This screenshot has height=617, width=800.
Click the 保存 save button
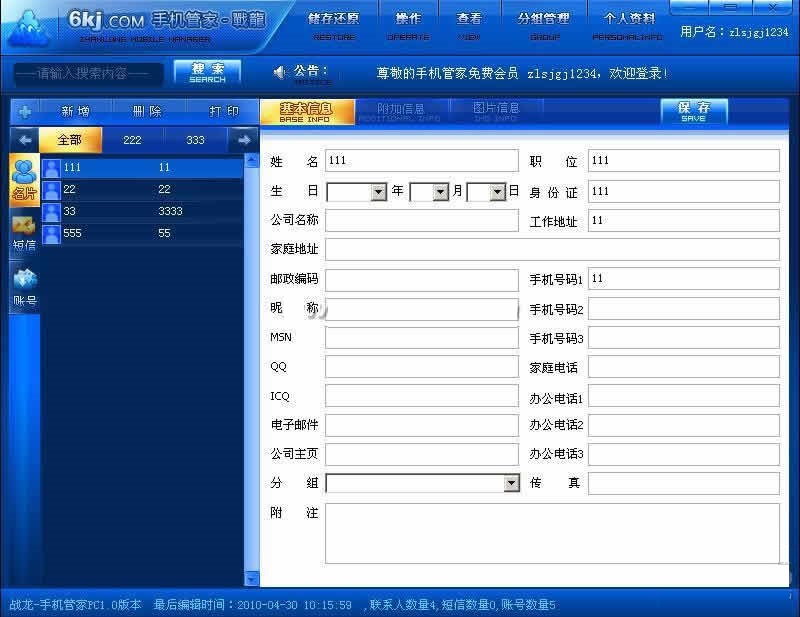pos(694,111)
